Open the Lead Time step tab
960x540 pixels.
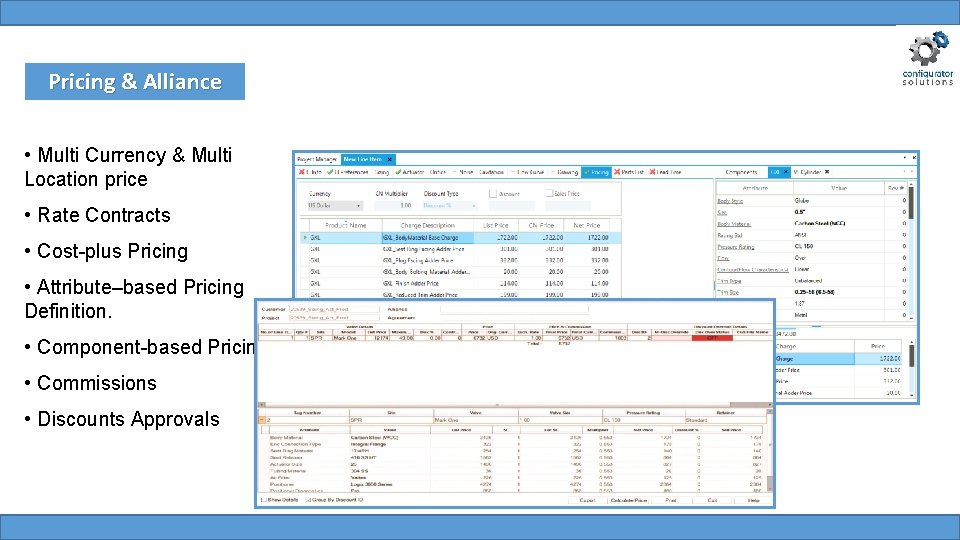[666, 173]
